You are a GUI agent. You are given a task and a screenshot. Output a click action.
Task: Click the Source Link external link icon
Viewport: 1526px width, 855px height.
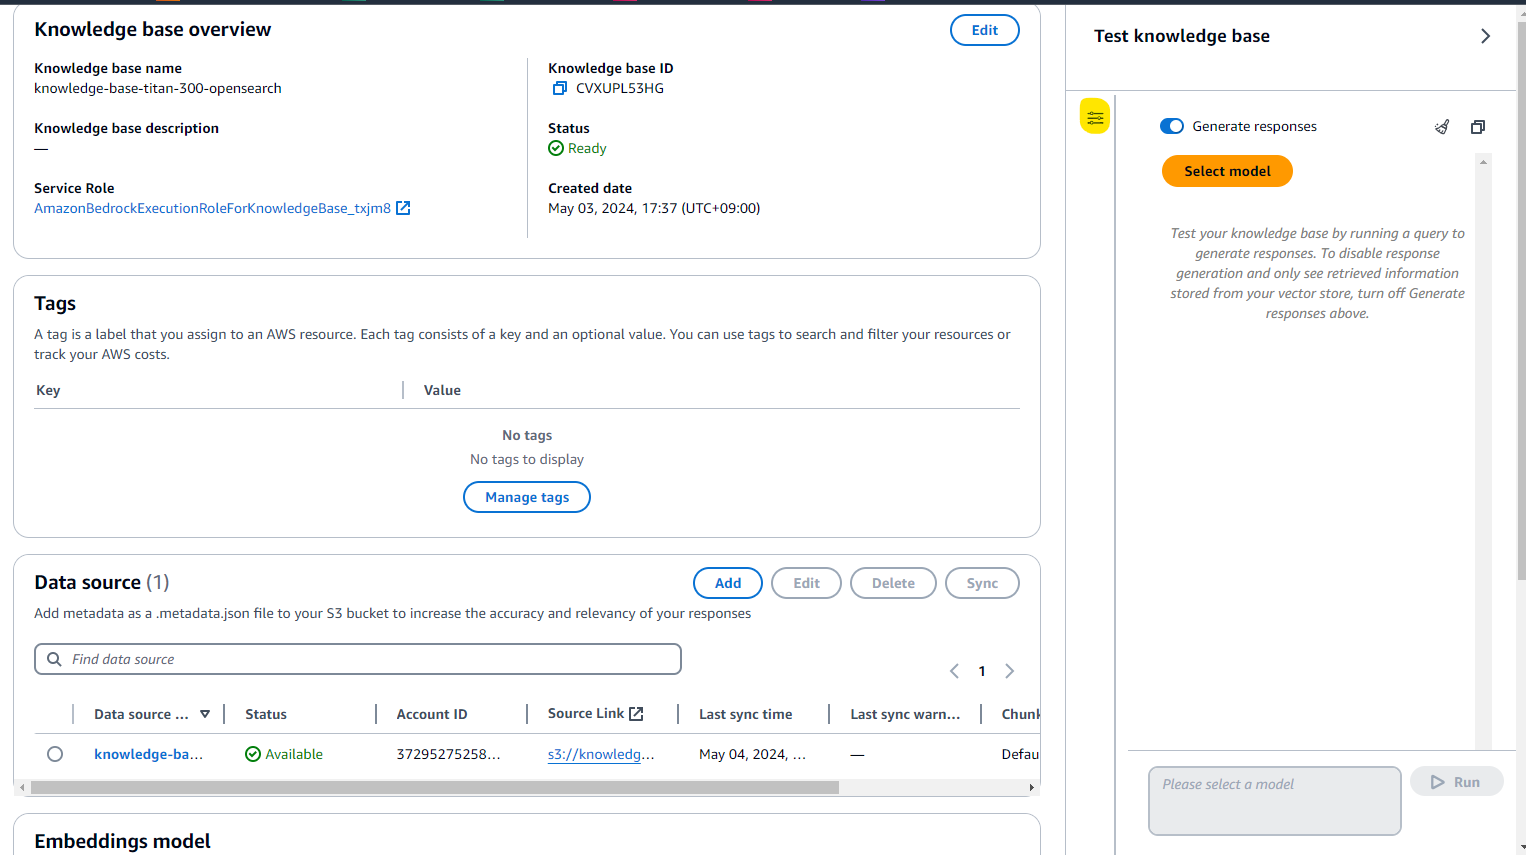pyautogui.click(x=636, y=714)
